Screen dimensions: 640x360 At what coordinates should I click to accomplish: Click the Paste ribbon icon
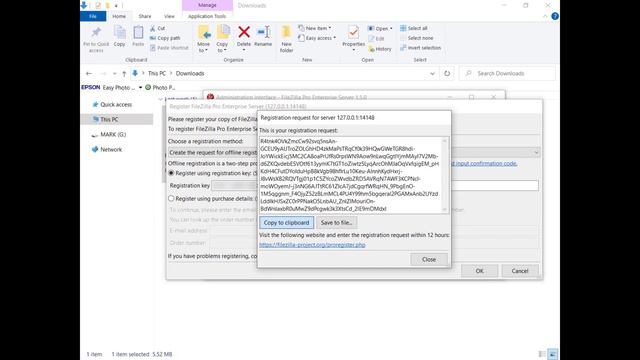coord(138,37)
